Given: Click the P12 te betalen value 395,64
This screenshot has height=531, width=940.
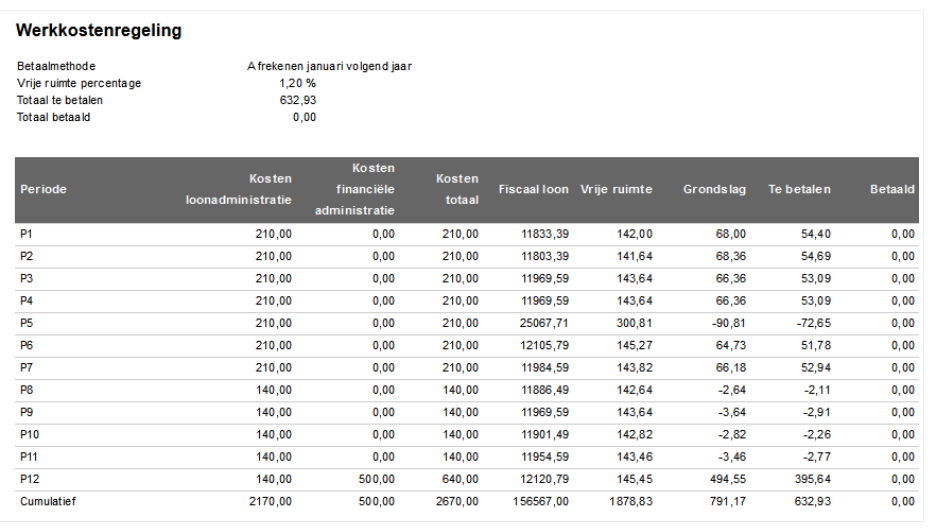Looking at the screenshot, I should [812, 479].
